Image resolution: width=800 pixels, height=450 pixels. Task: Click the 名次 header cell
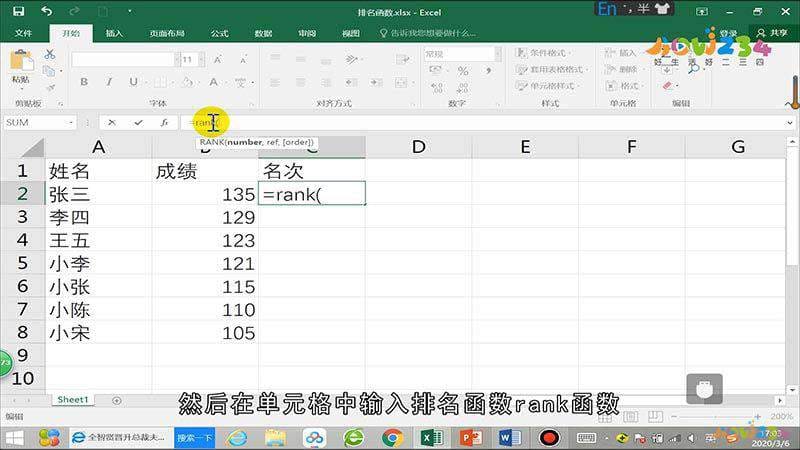[x=312, y=170]
